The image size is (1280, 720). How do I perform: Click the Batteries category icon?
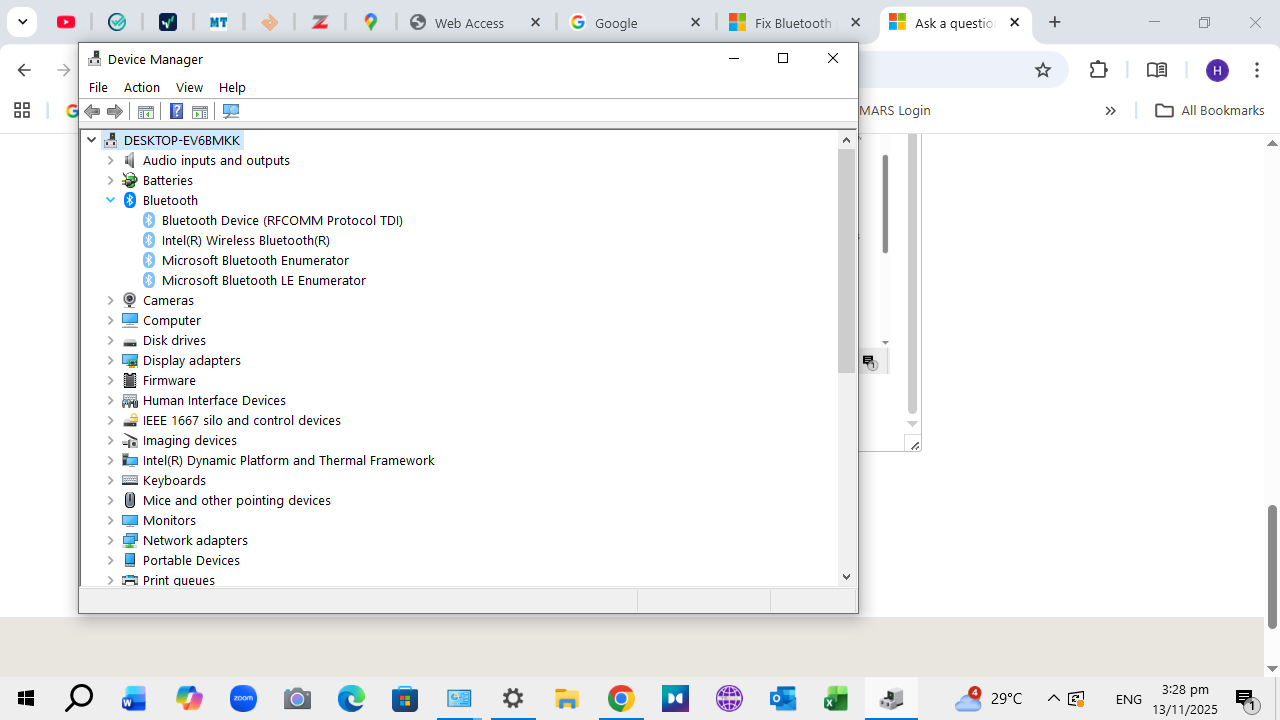click(x=130, y=180)
